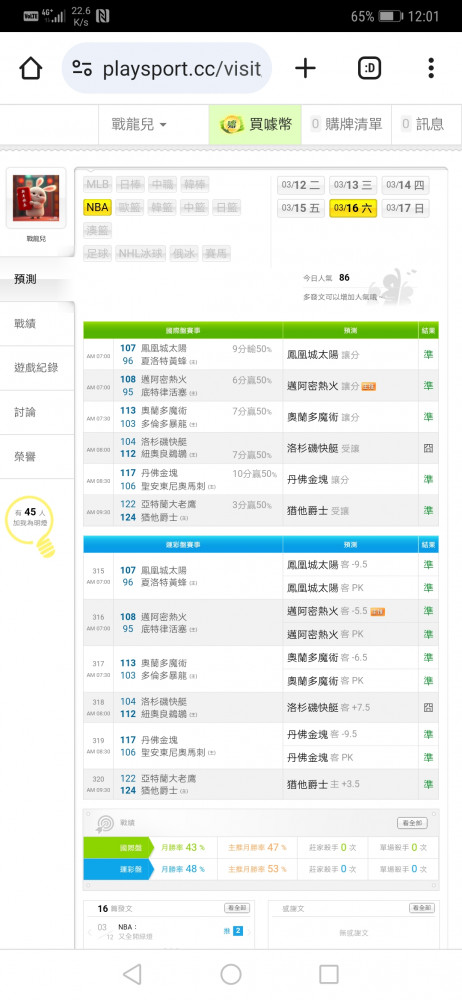462x1000 pixels.
Task: Click the 丹佛金塊 客 -9.5 prediction
Action: 322,734
